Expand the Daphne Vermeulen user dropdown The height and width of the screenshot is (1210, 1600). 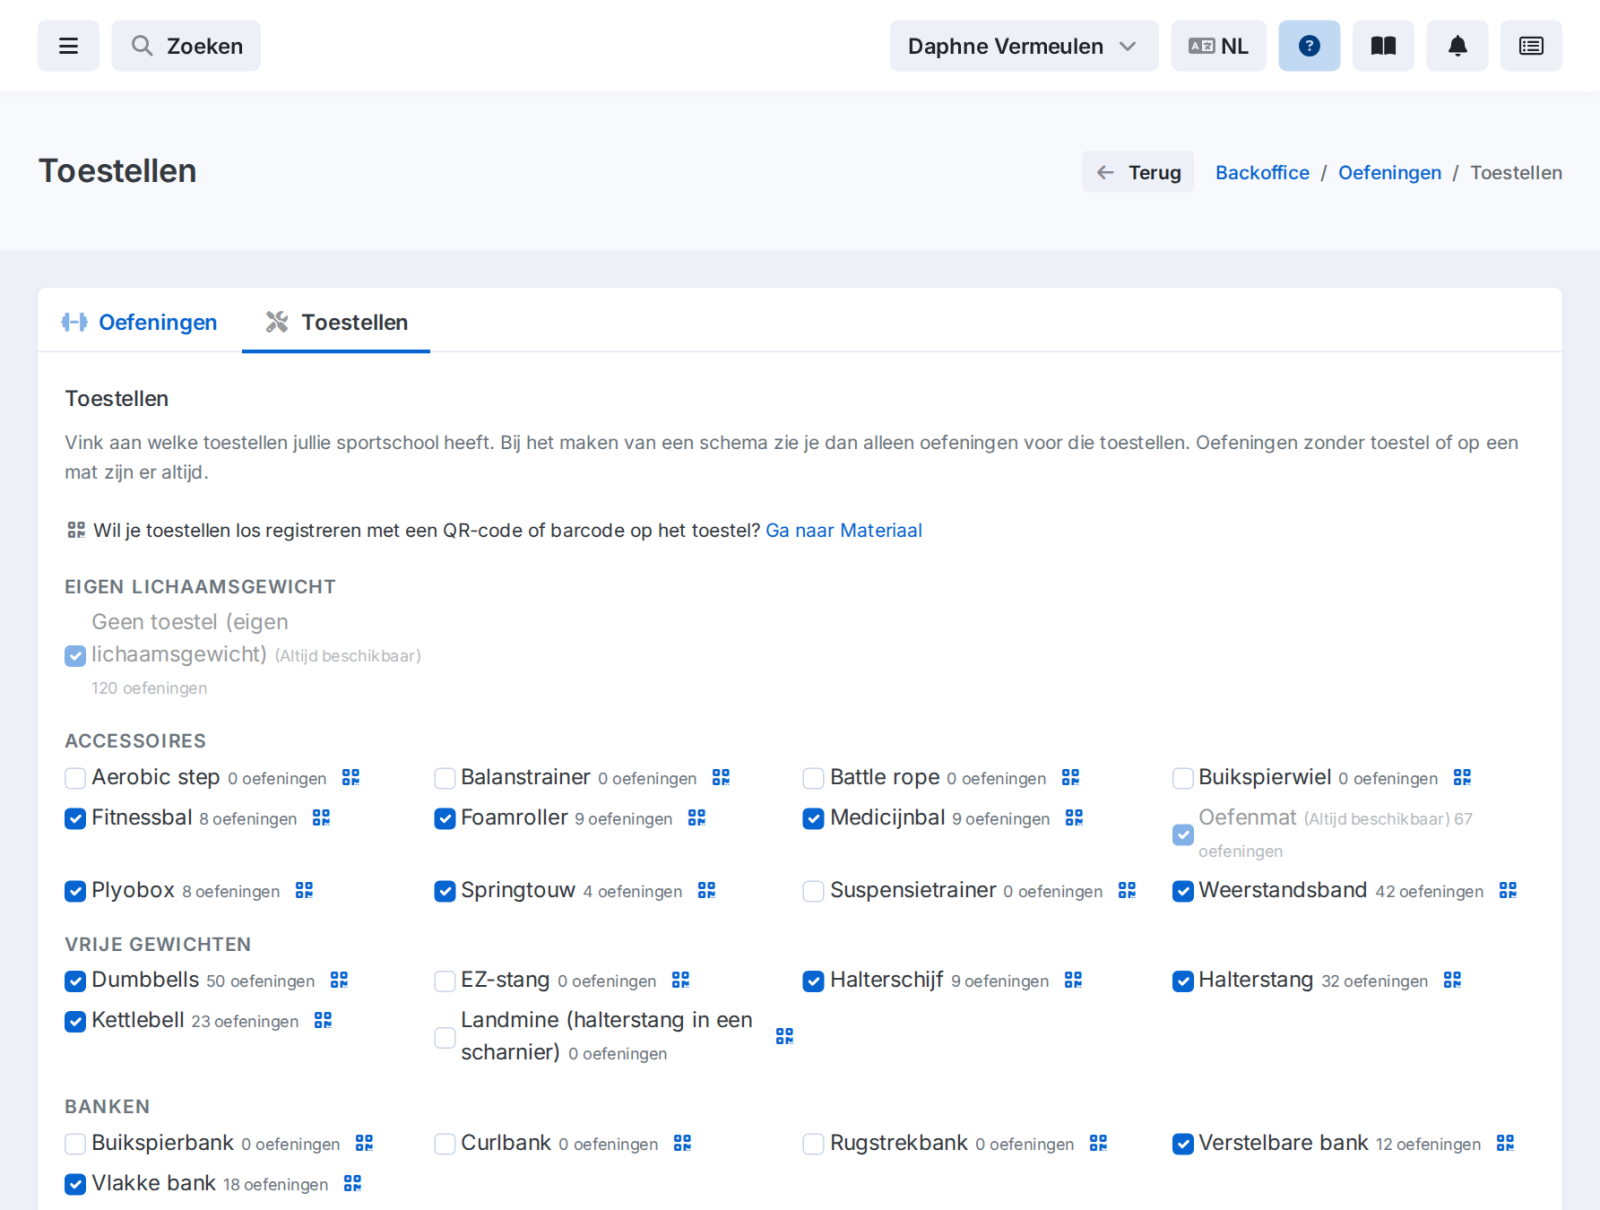pos(1024,46)
